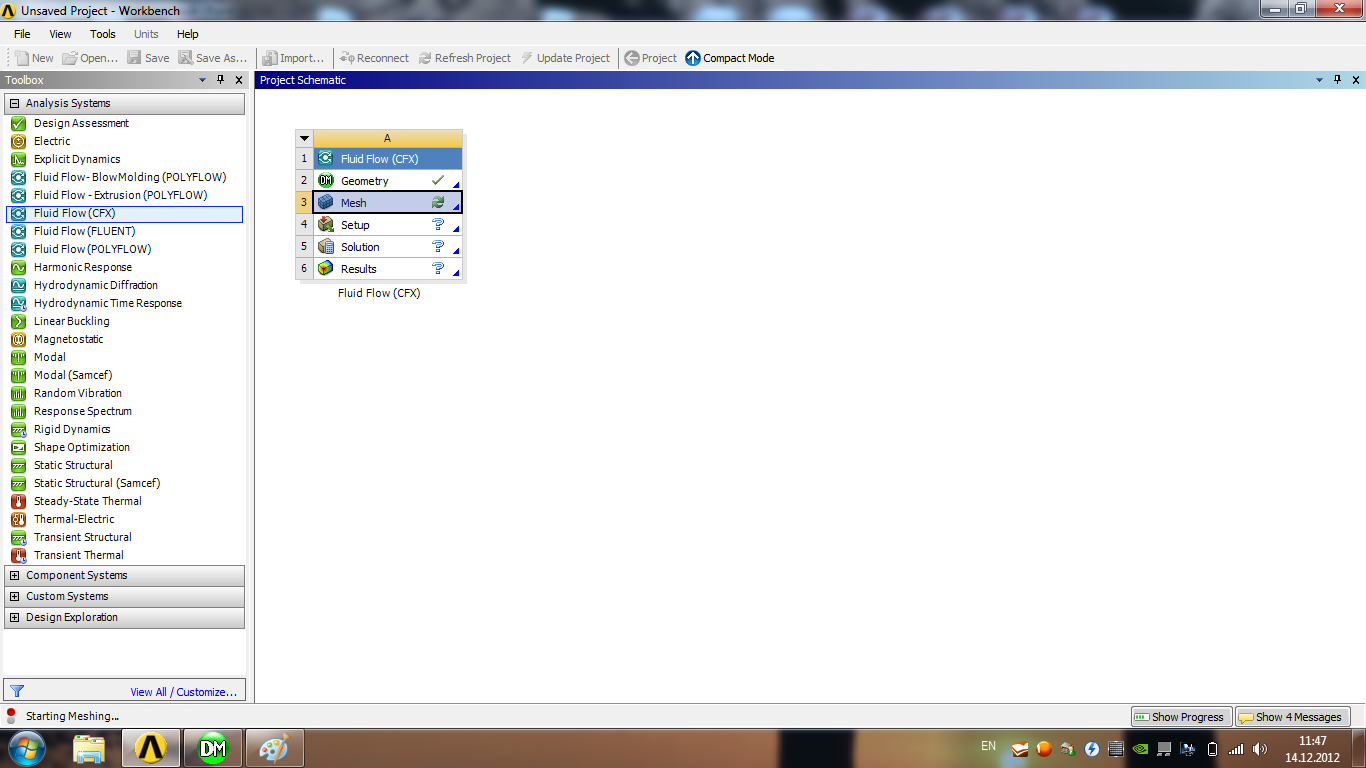Select the Hydrodynamic Diffraction icon
Viewport: 1366px width, 768px height.
click(18, 285)
